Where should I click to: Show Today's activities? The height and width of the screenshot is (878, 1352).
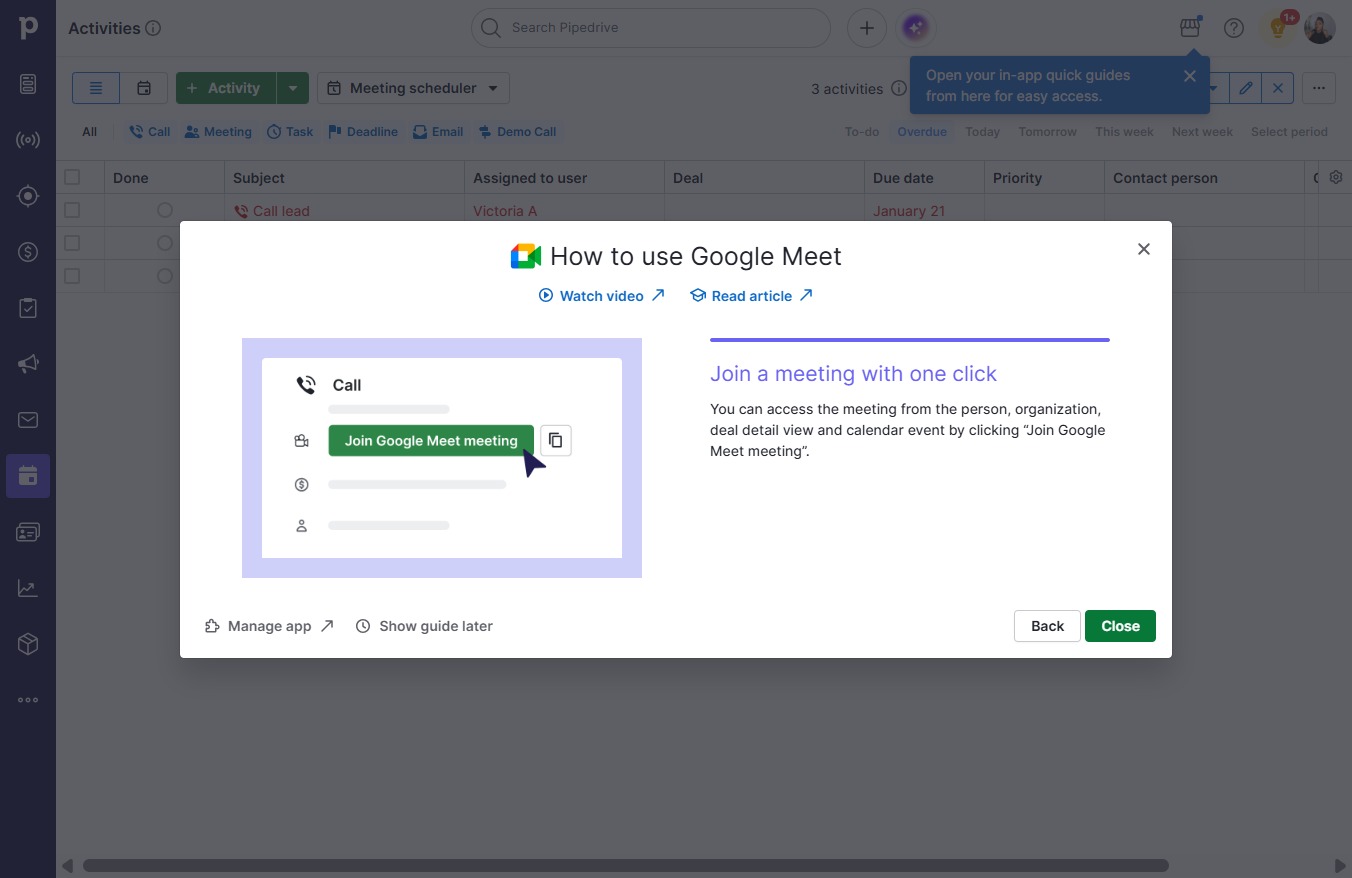(983, 132)
